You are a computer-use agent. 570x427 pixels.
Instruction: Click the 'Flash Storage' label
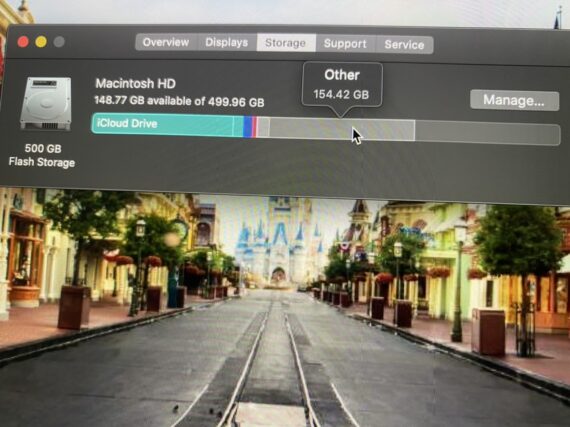pyautogui.click(x=42, y=162)
